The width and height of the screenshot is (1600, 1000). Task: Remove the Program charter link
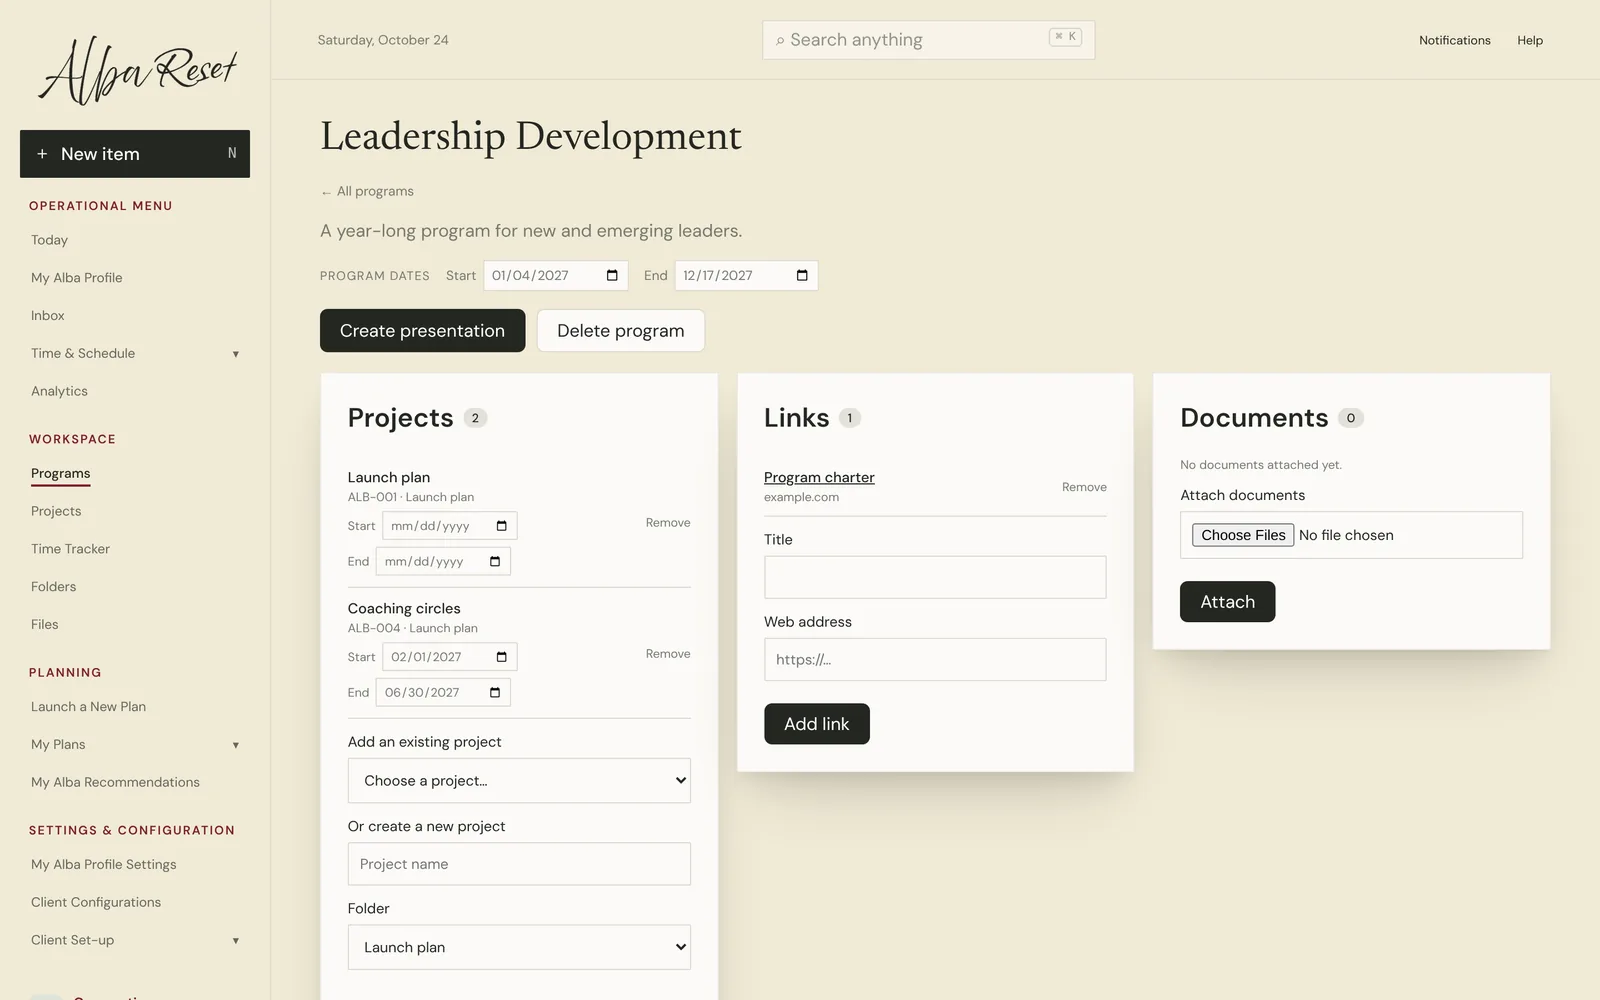coord(1084,487)
